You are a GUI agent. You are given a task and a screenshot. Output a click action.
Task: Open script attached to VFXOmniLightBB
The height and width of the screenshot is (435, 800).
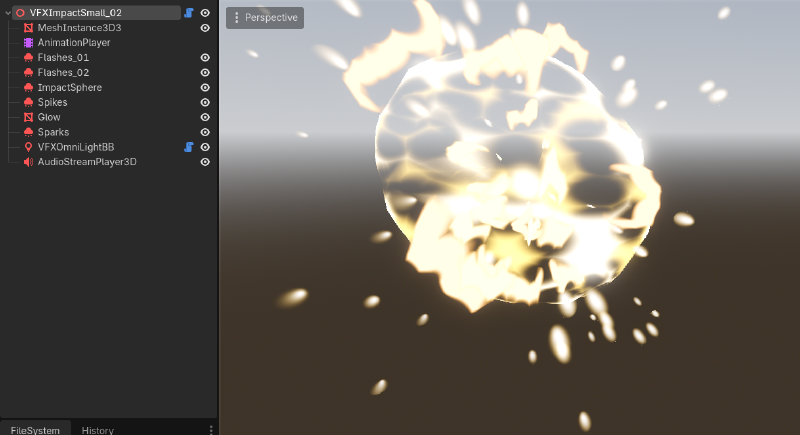pyautogui.click(x=189, y=147)
